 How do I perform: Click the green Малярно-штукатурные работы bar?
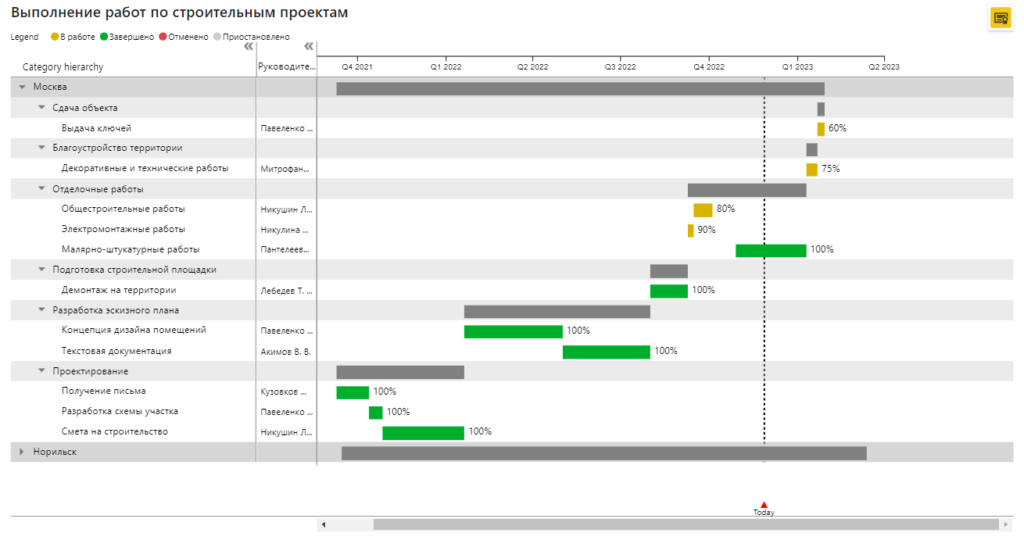click(x=771, y=251)
